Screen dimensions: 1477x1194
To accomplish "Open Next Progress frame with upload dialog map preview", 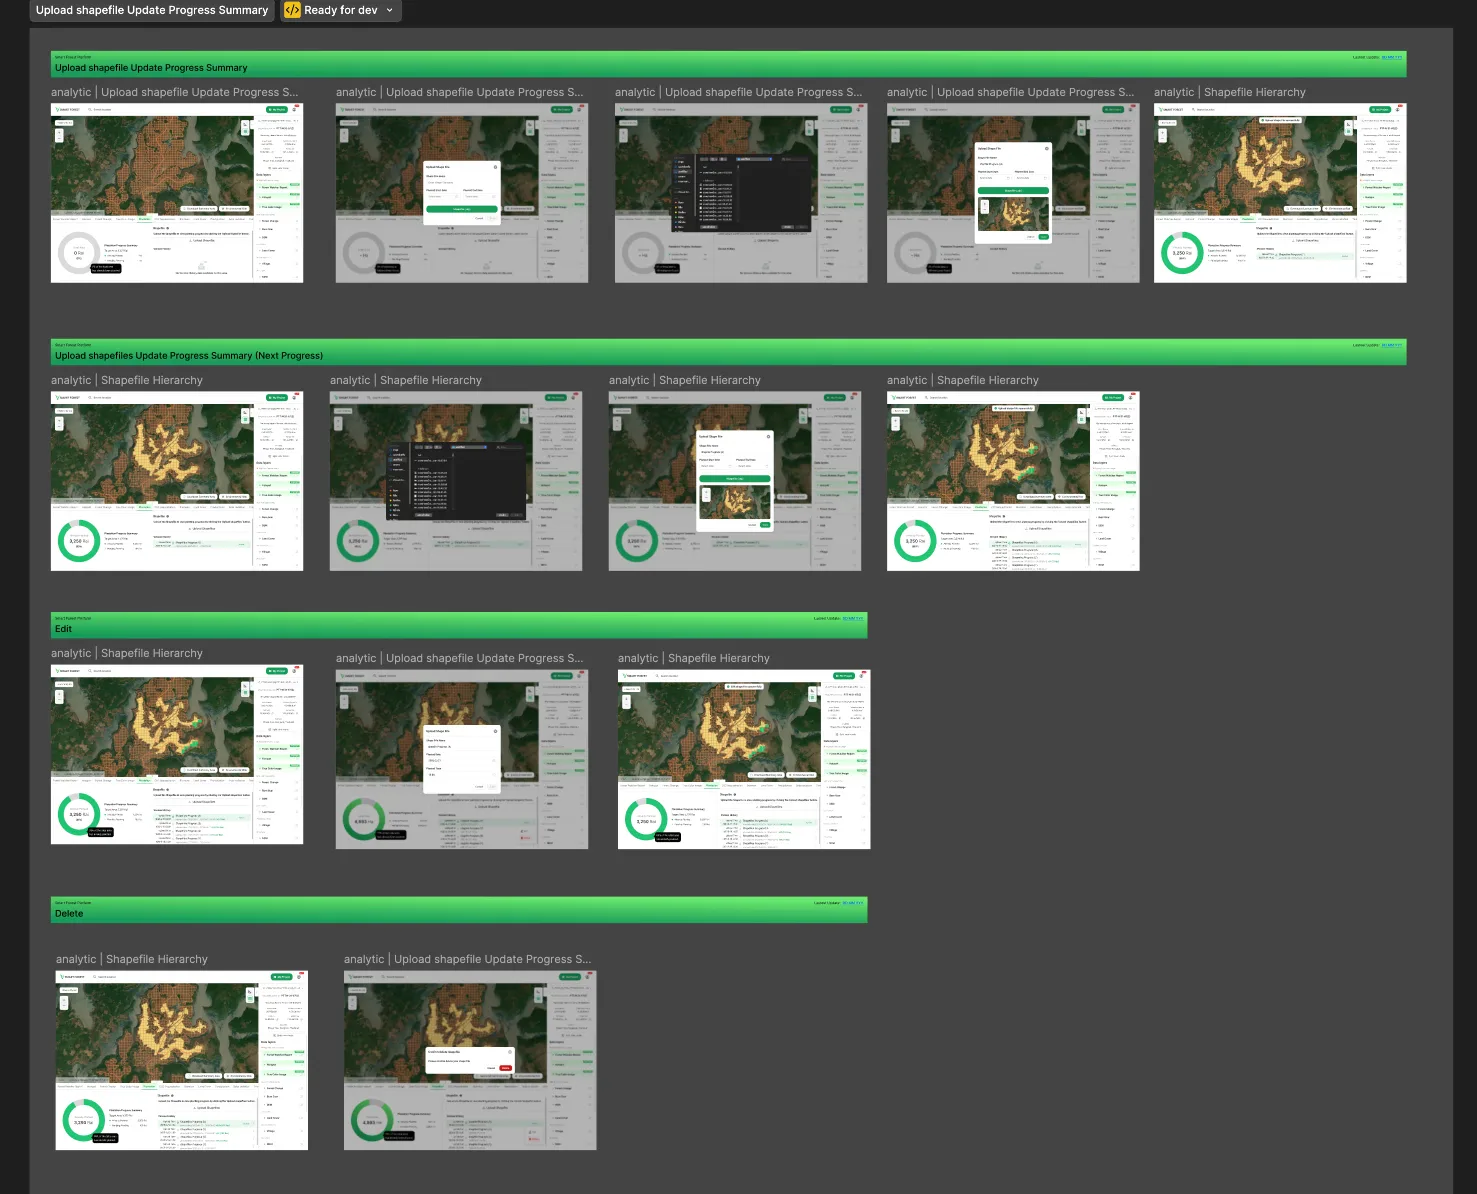I will tap(735, 481).
